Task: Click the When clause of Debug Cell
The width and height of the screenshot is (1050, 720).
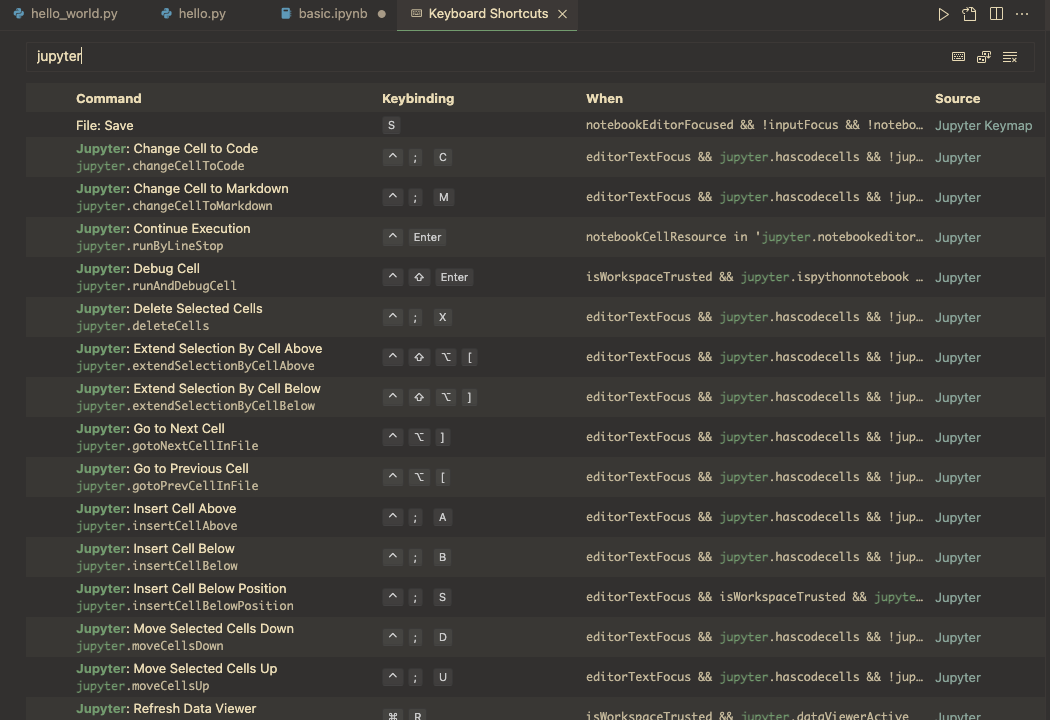Action: (754, 277)
